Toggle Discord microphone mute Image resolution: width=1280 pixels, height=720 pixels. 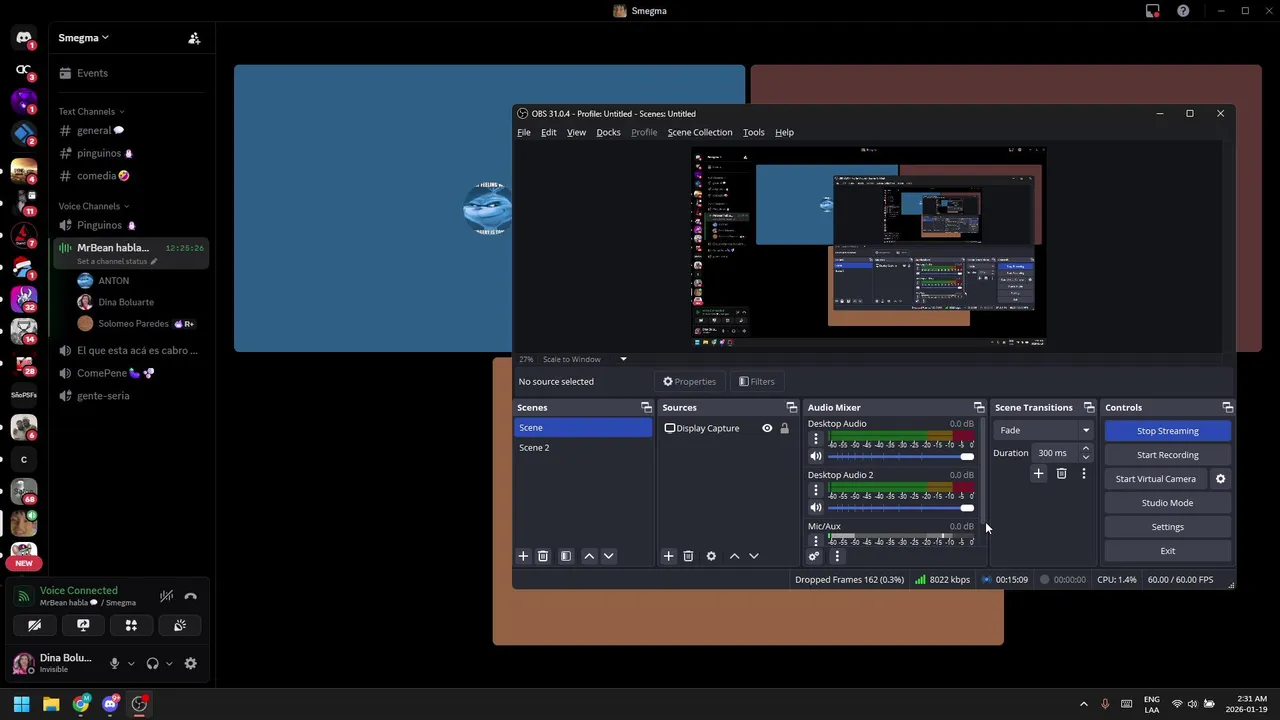click(114, 663)
